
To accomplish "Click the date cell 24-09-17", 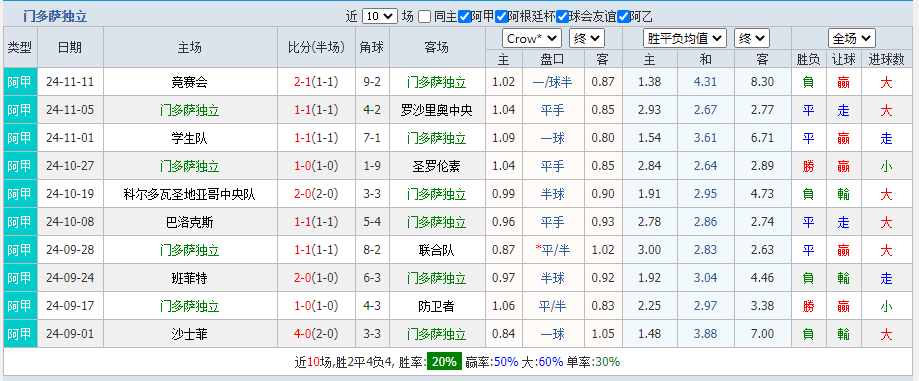I will click(x=70, y=306).
